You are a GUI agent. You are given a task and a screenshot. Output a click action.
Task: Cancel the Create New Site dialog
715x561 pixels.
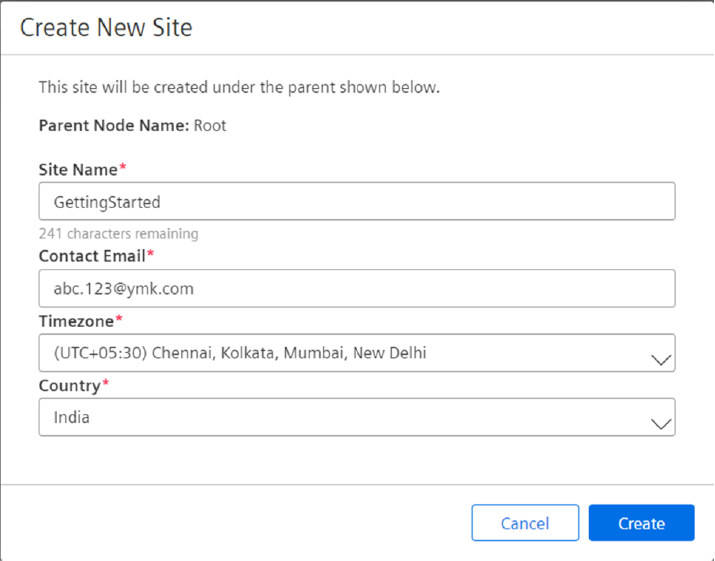pyautogui.click(x=525, y=523)
